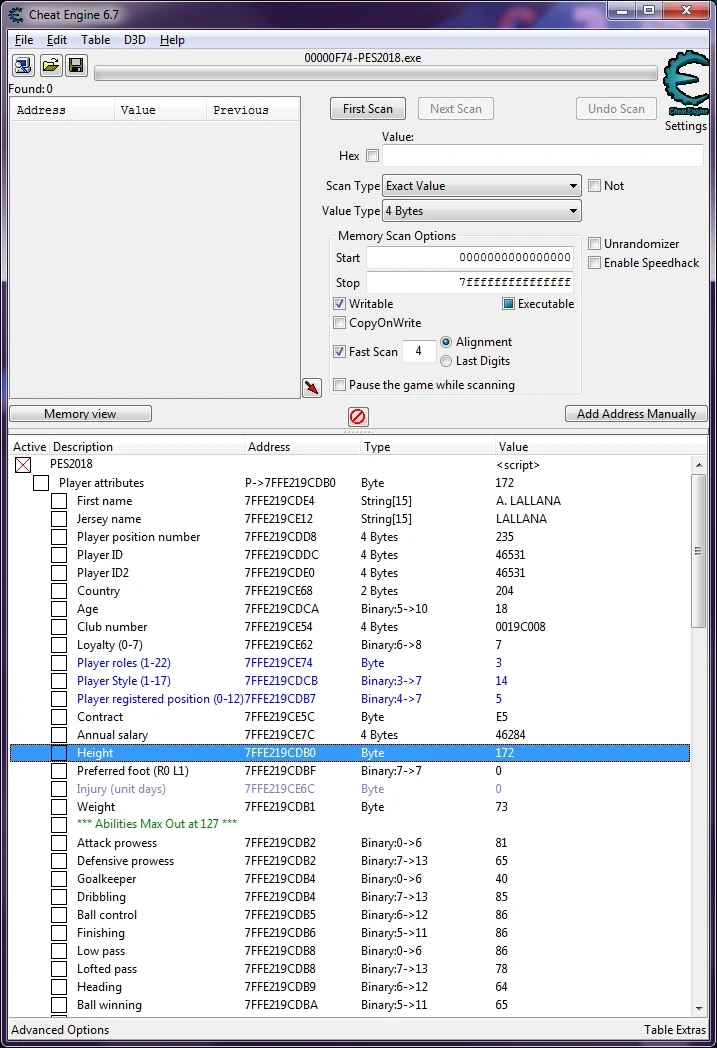Select the Last Digits radio button
This screenshot has height=1048, width=717.
446,361
